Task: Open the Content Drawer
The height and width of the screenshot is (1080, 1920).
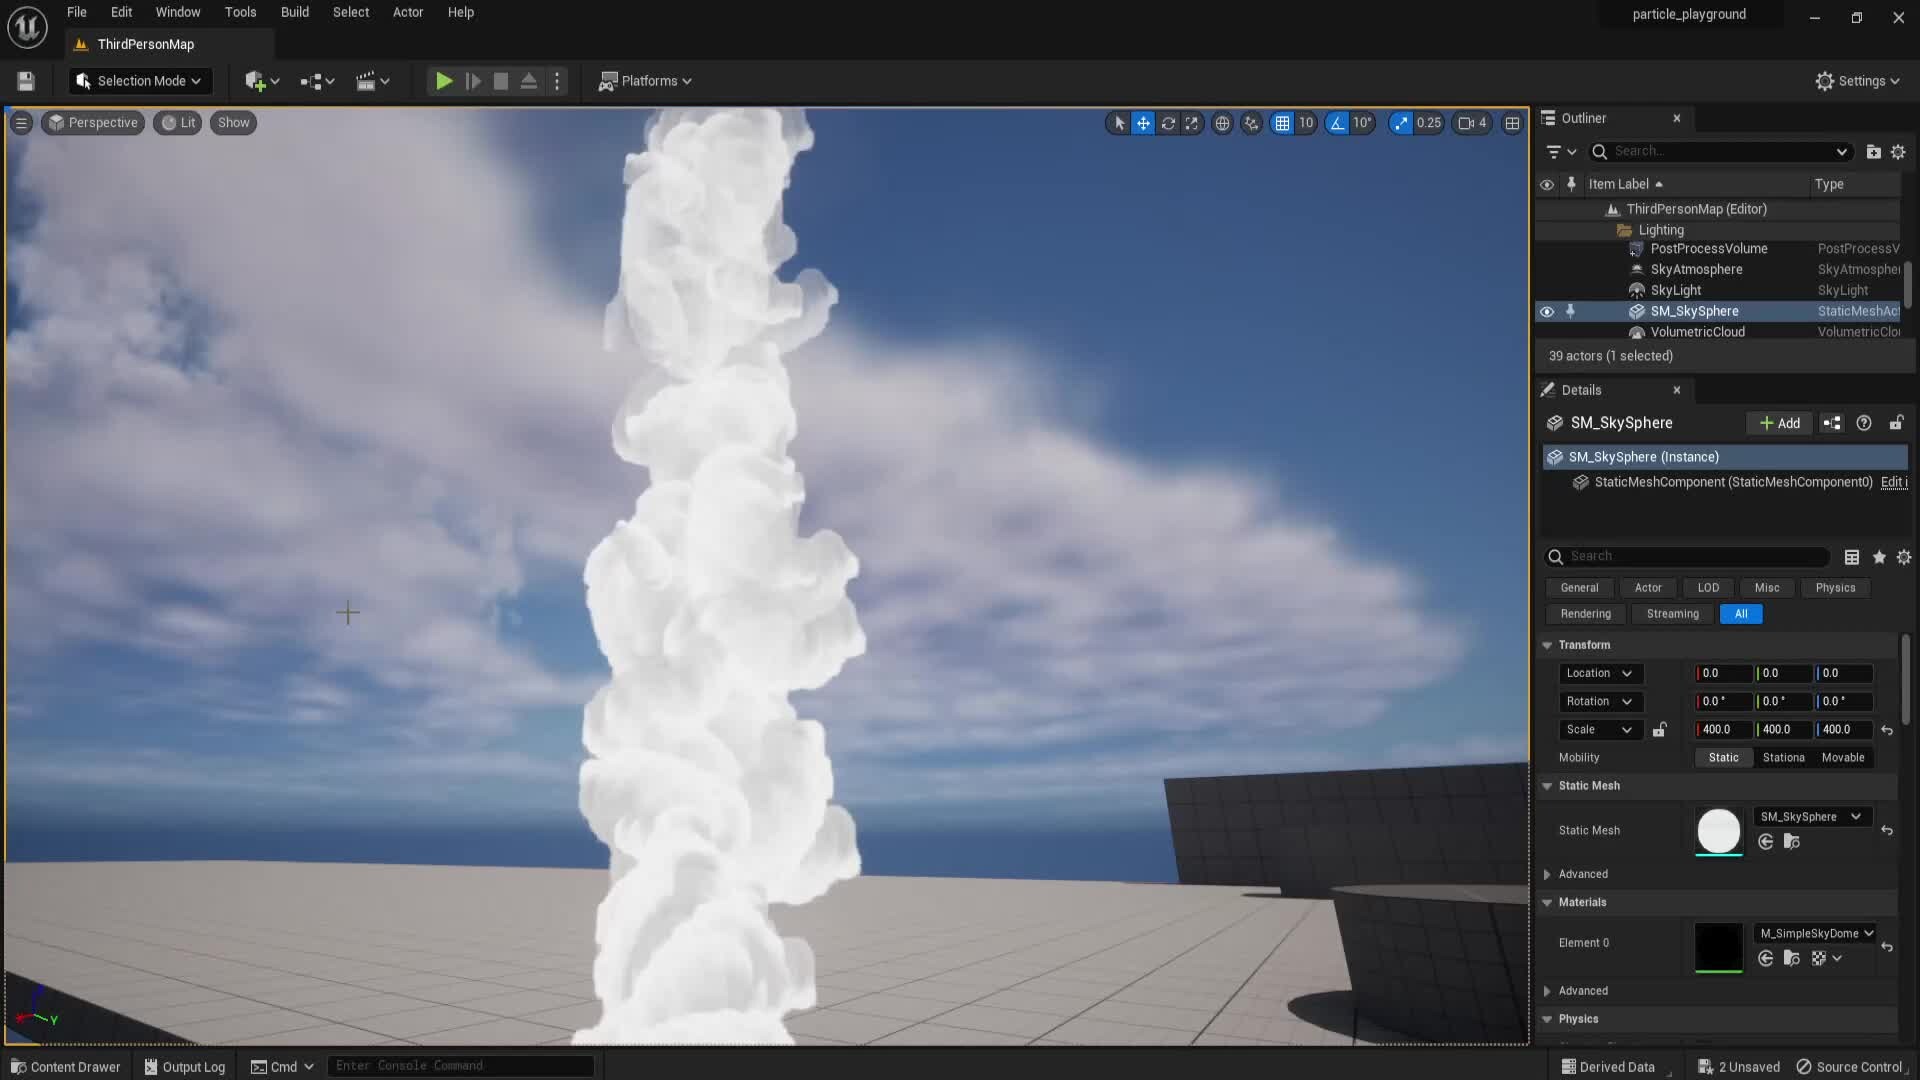Action: (x=65, y=1066)
